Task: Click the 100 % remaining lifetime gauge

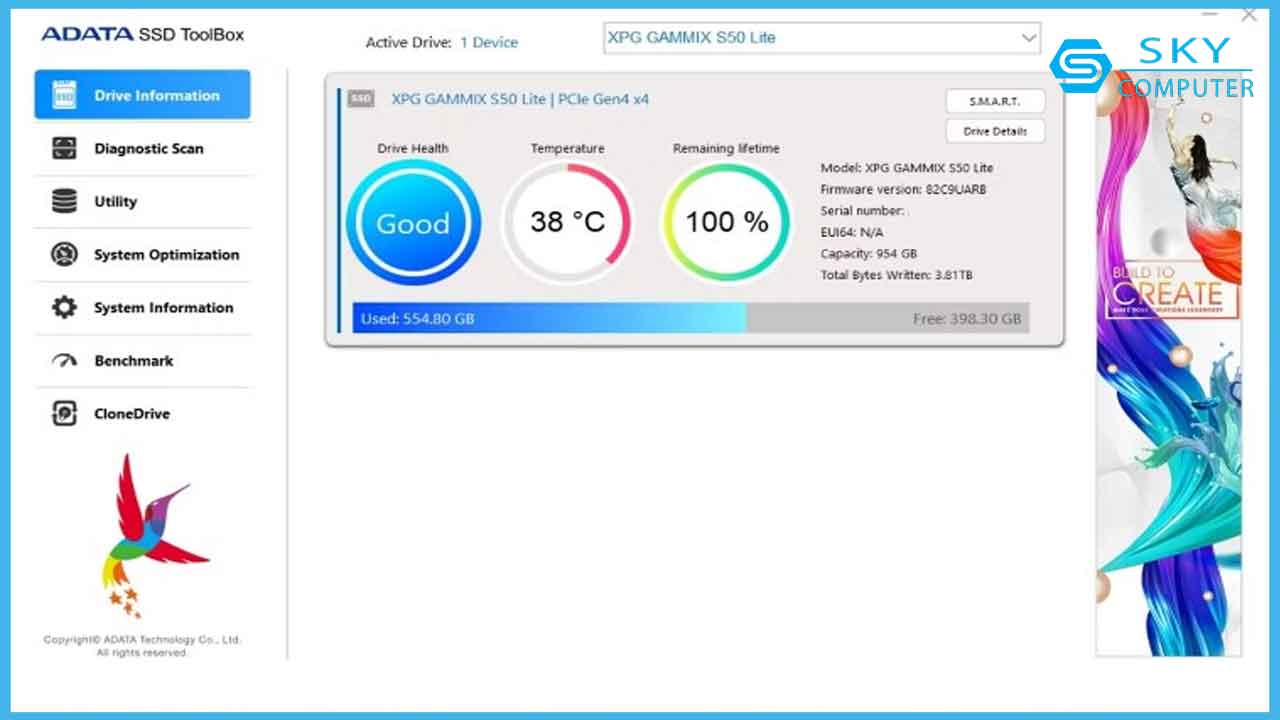Action: click(726, 222)
